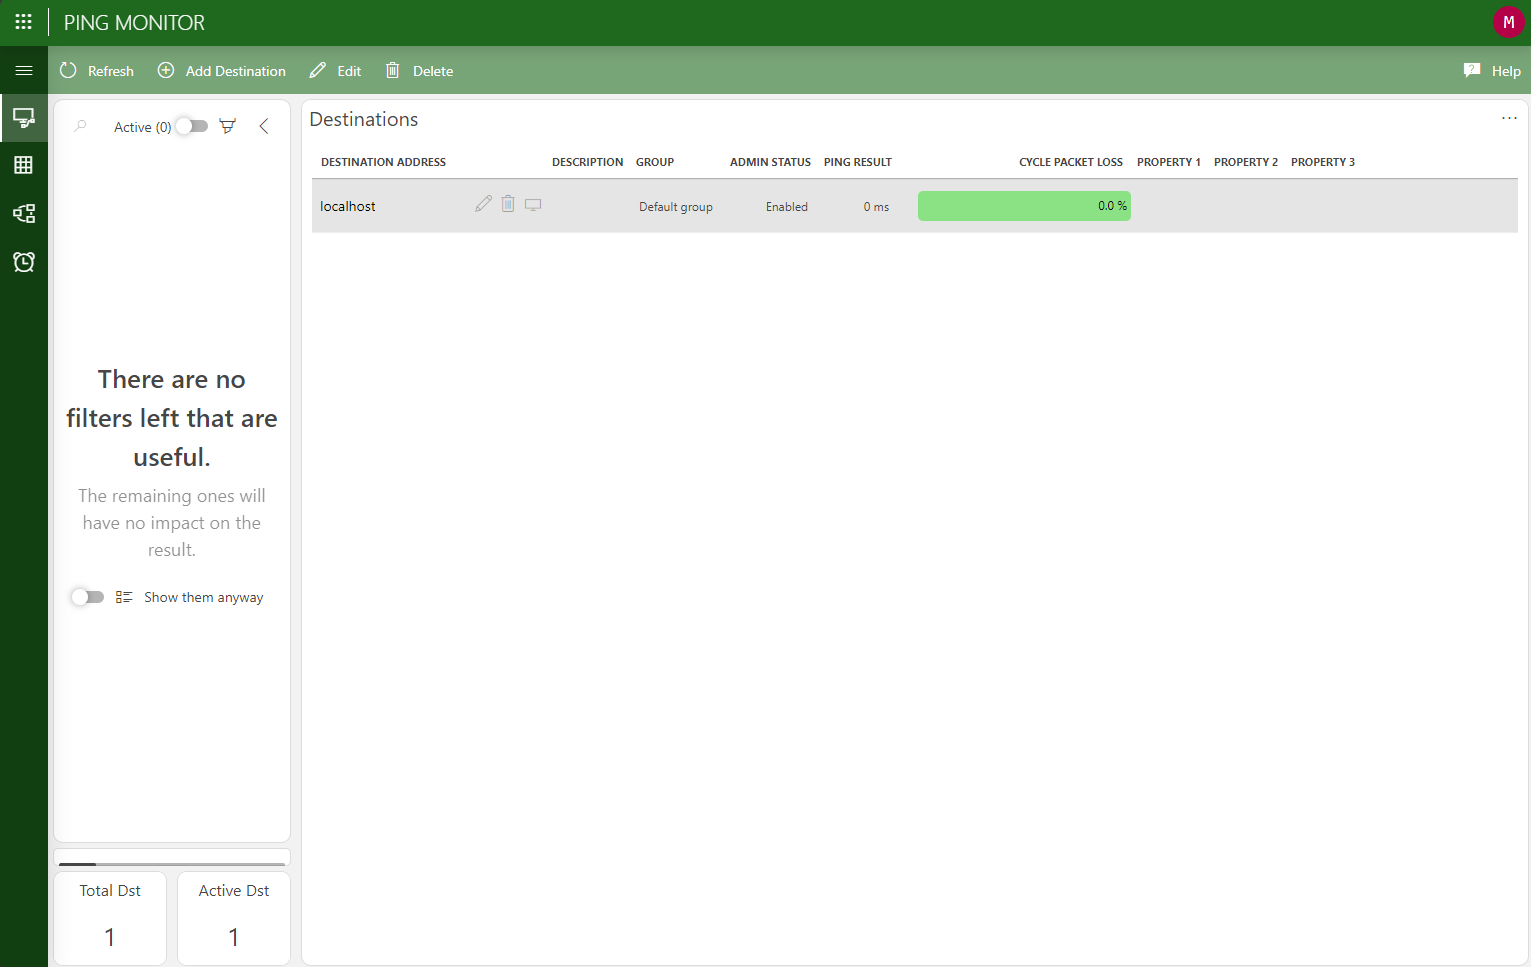Viewport: 1531px width, 967px height.
Task: Click the trash delete icon for localhost
Action: [508, 204]
